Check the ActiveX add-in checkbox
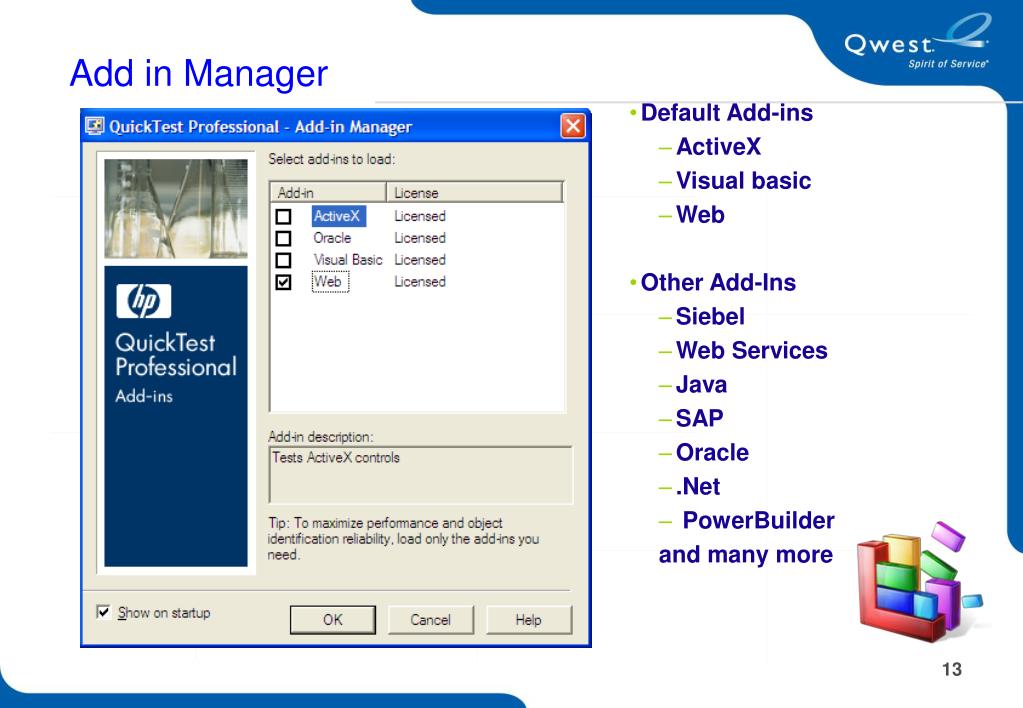This screenshot has width=1023, height=708. (x=283, y=217)
